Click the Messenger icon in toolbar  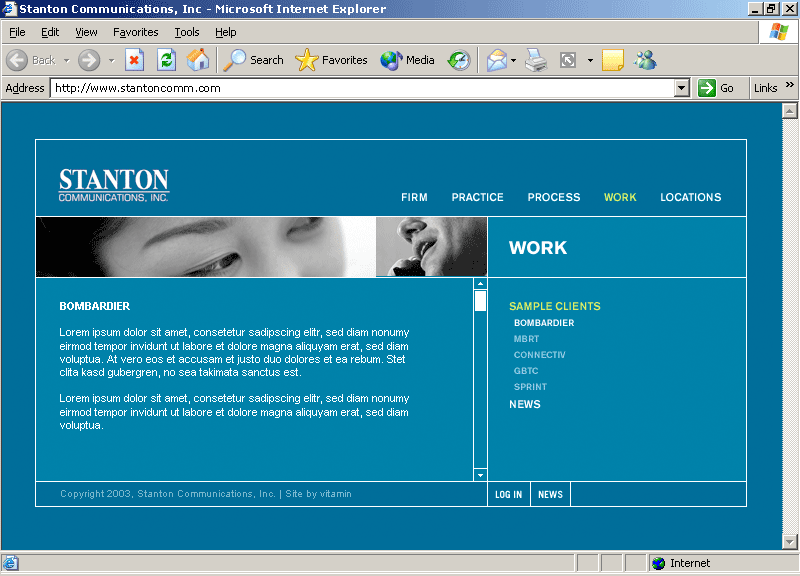click(x=645, y=60)
